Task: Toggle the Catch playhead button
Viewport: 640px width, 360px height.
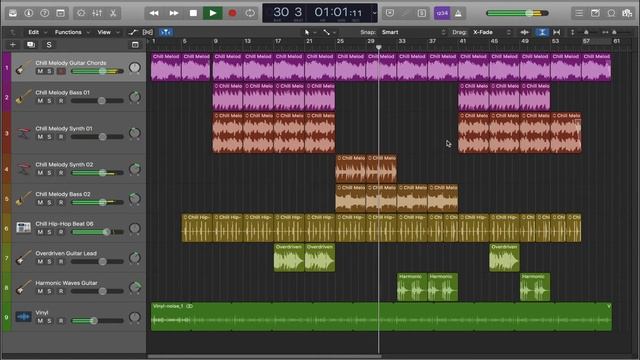Action: point(165,32)
